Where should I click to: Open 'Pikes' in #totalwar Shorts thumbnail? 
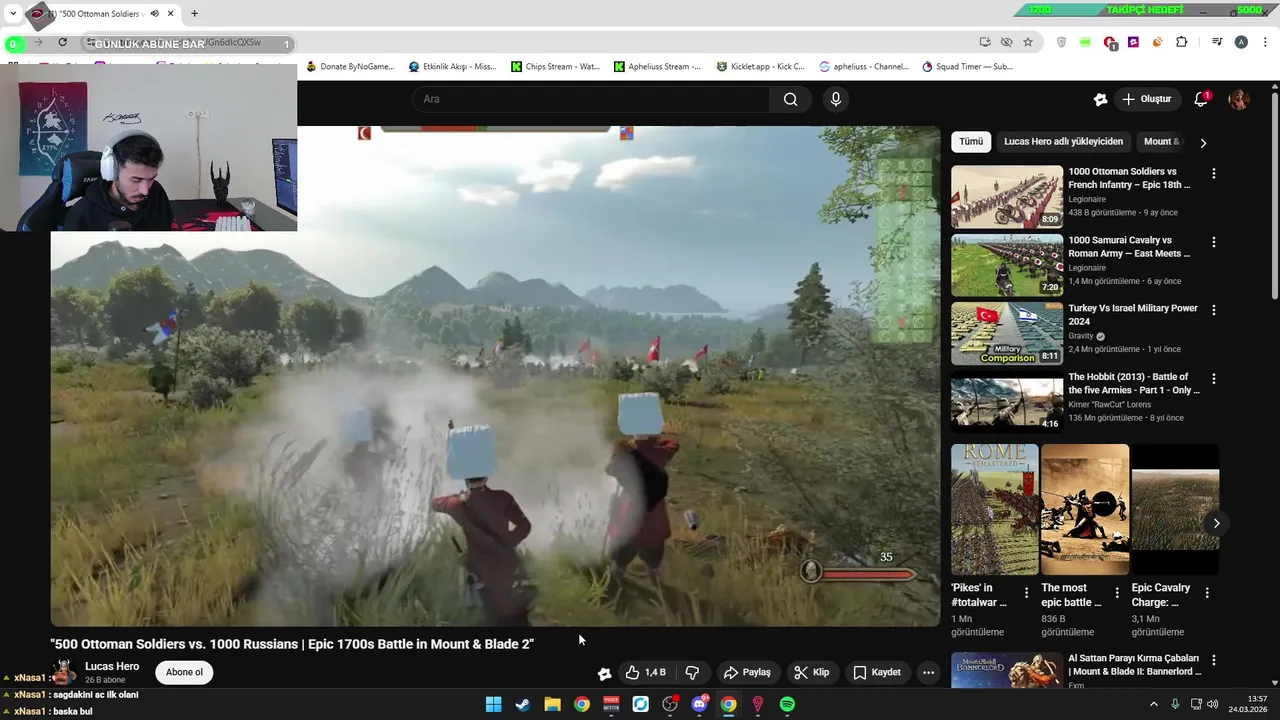coord(995,510)
